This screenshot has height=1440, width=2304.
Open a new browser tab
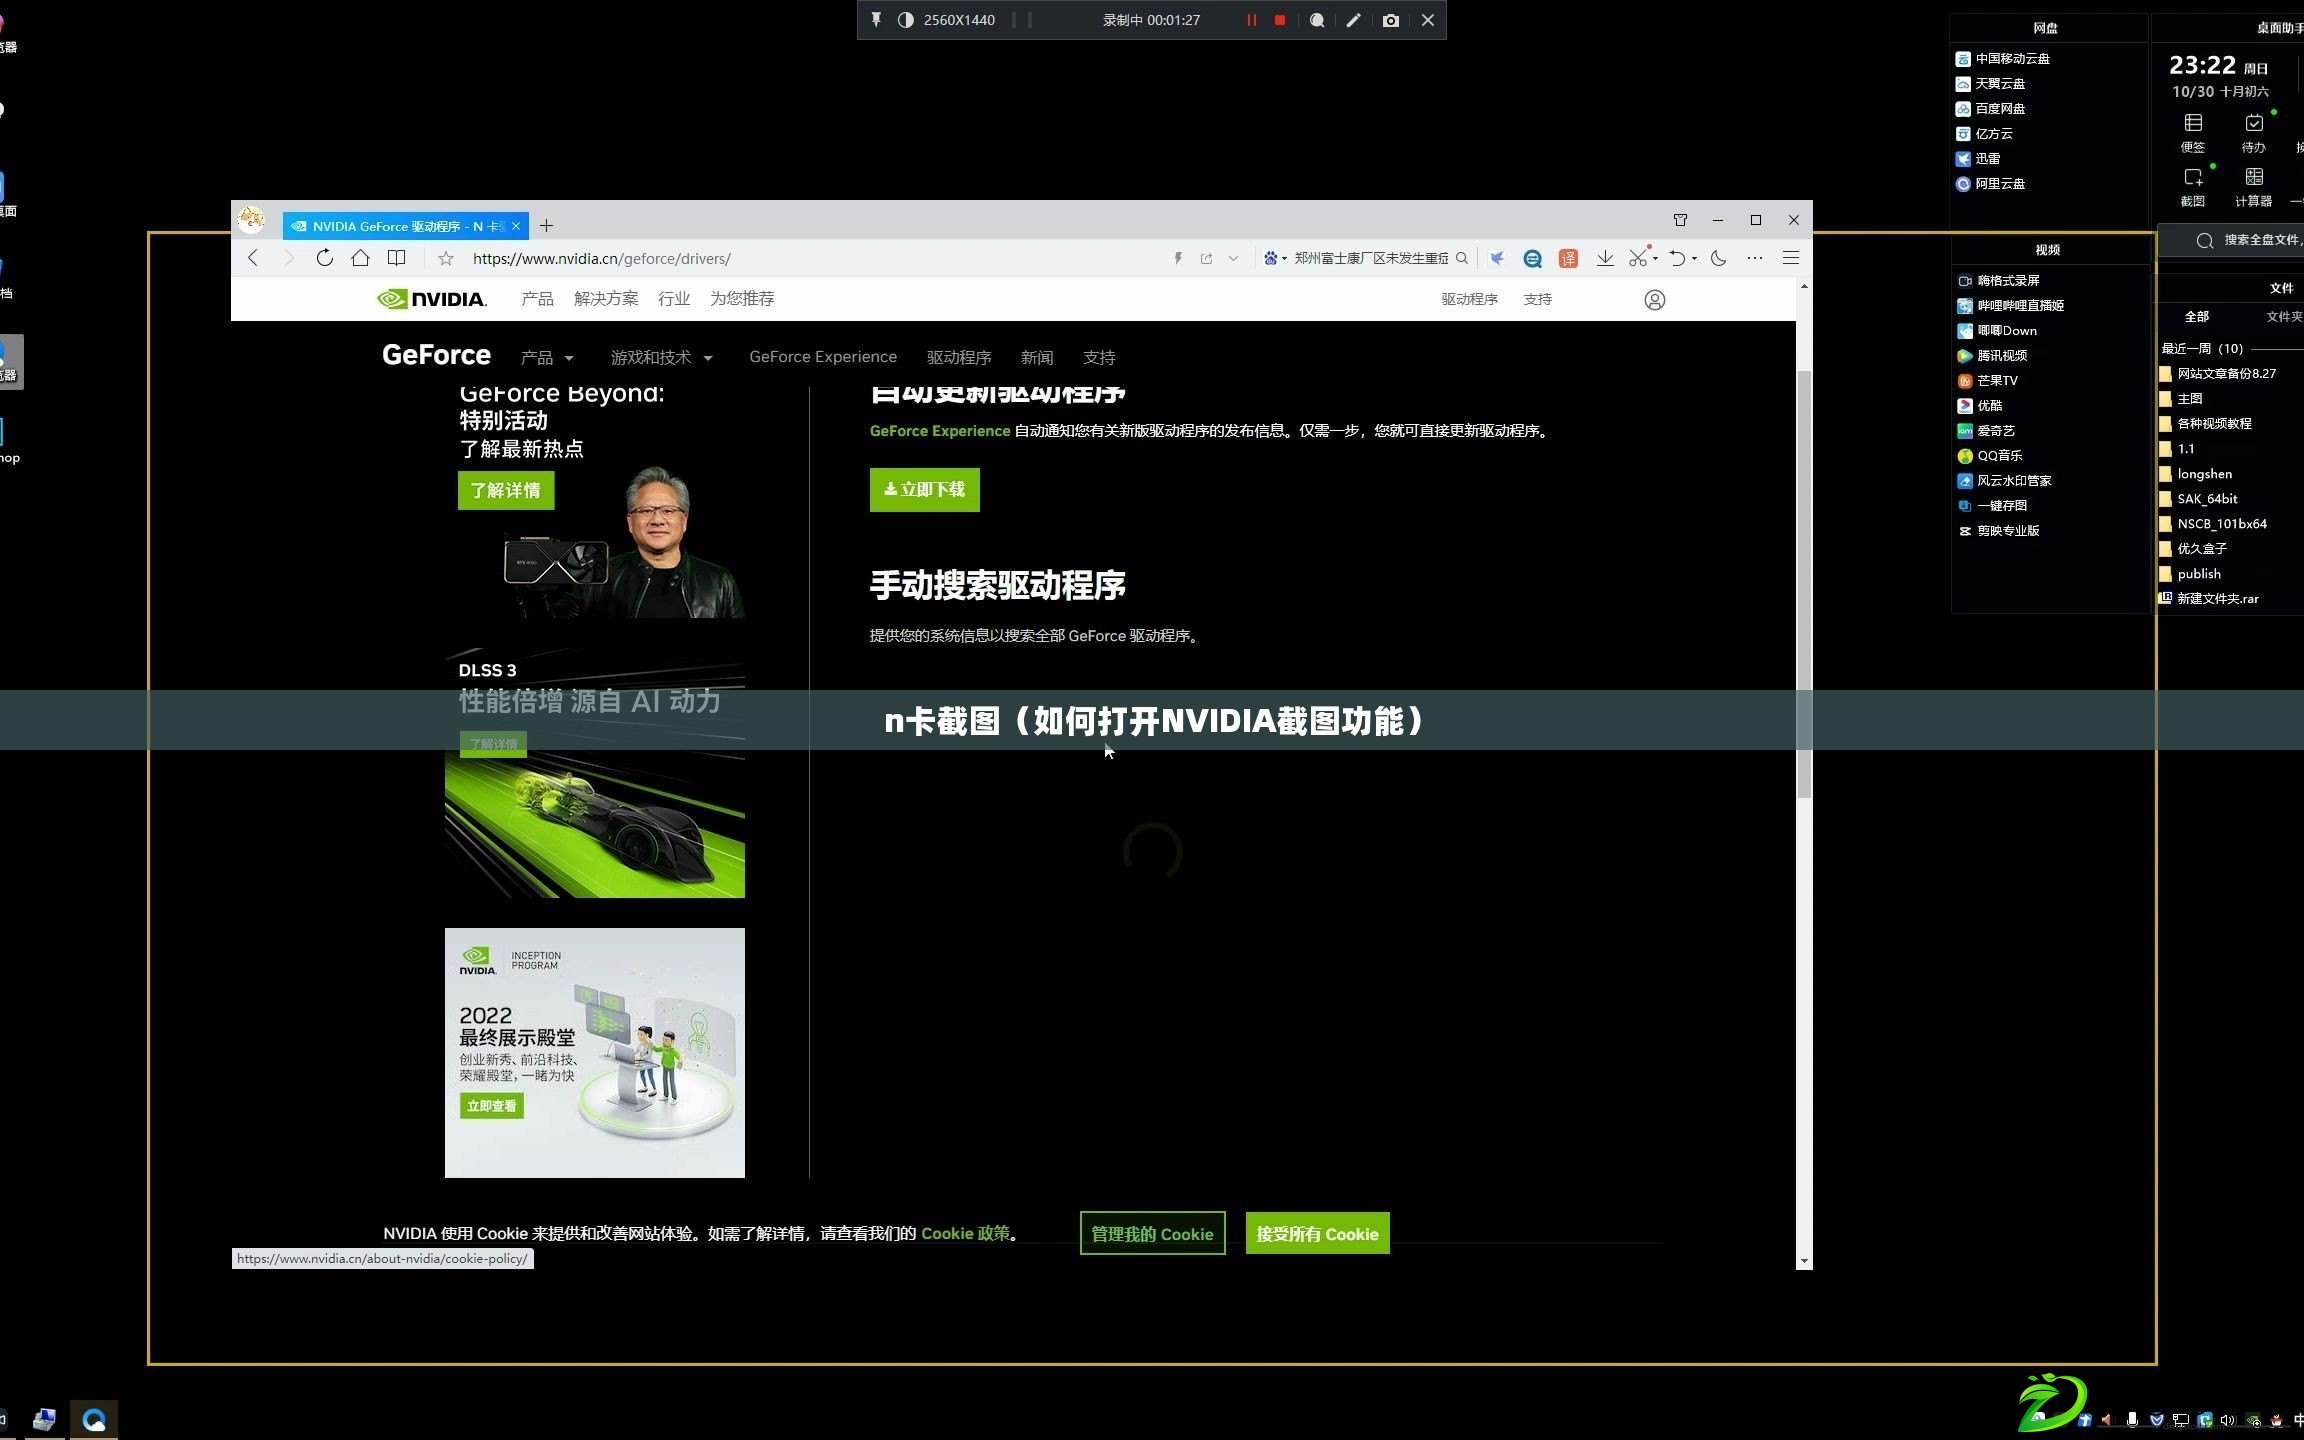click(547, 226)
